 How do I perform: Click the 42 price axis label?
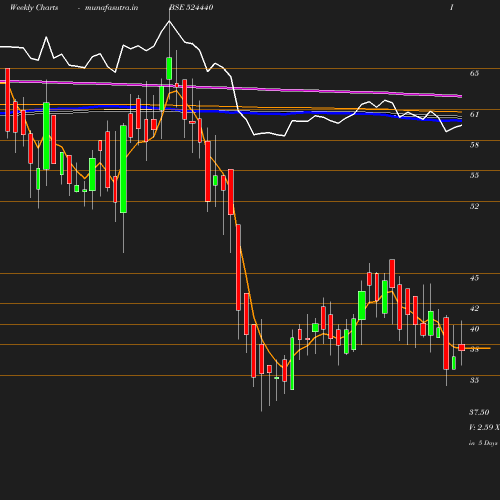474,309
